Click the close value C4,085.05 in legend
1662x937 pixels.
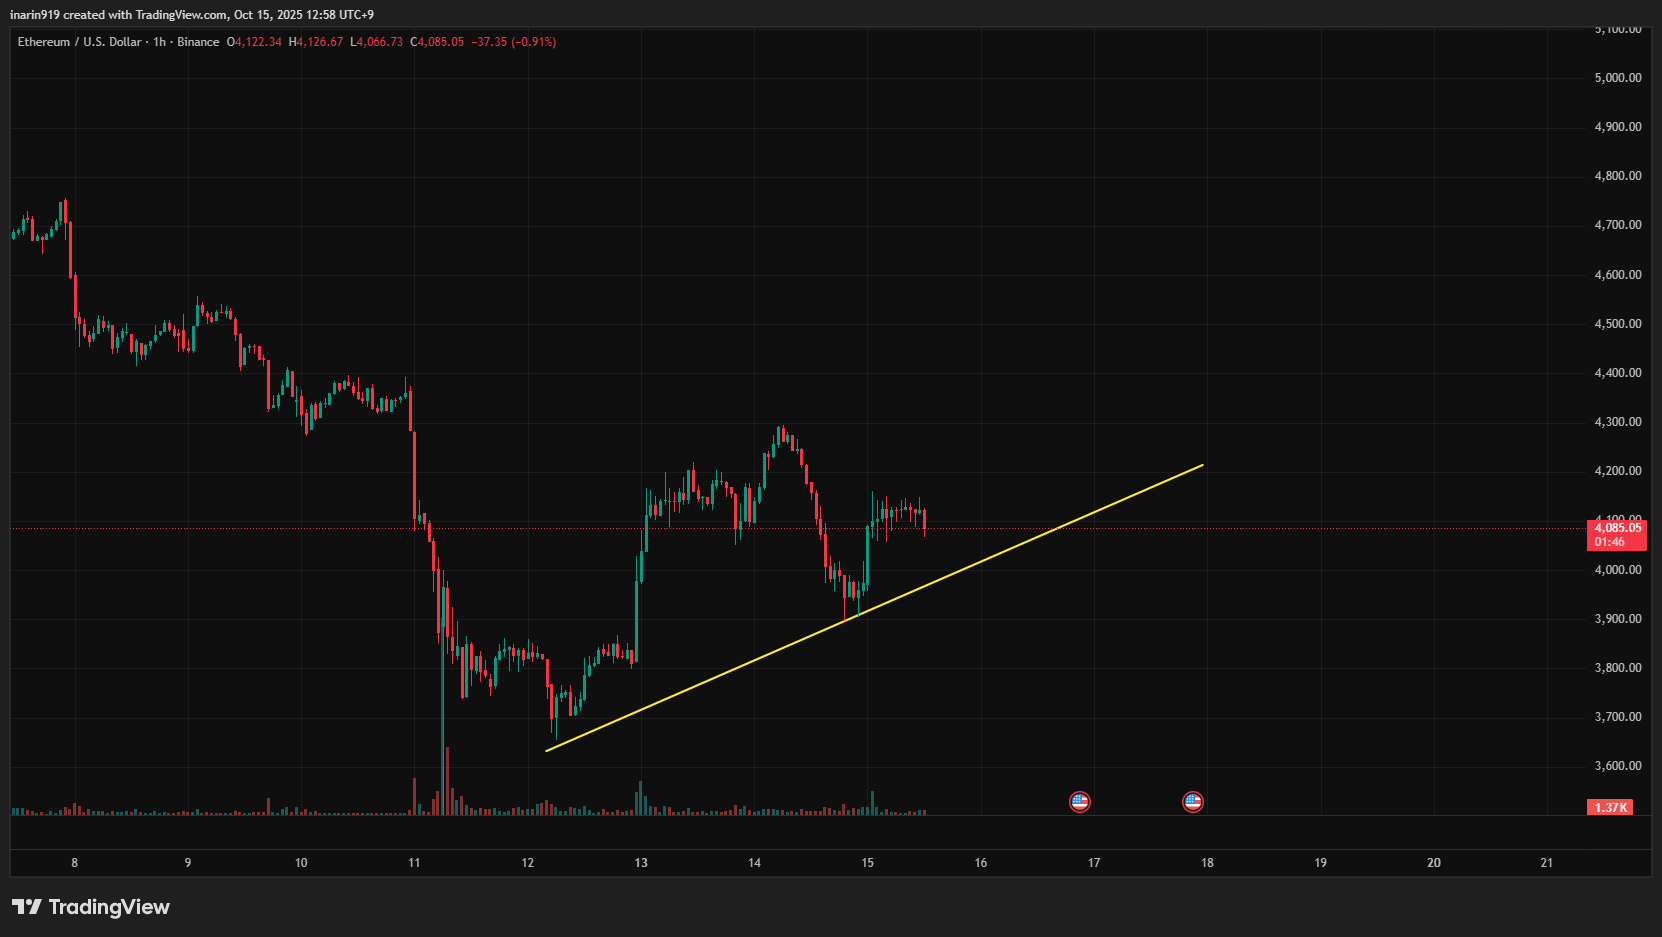click(x=437, y=42)
